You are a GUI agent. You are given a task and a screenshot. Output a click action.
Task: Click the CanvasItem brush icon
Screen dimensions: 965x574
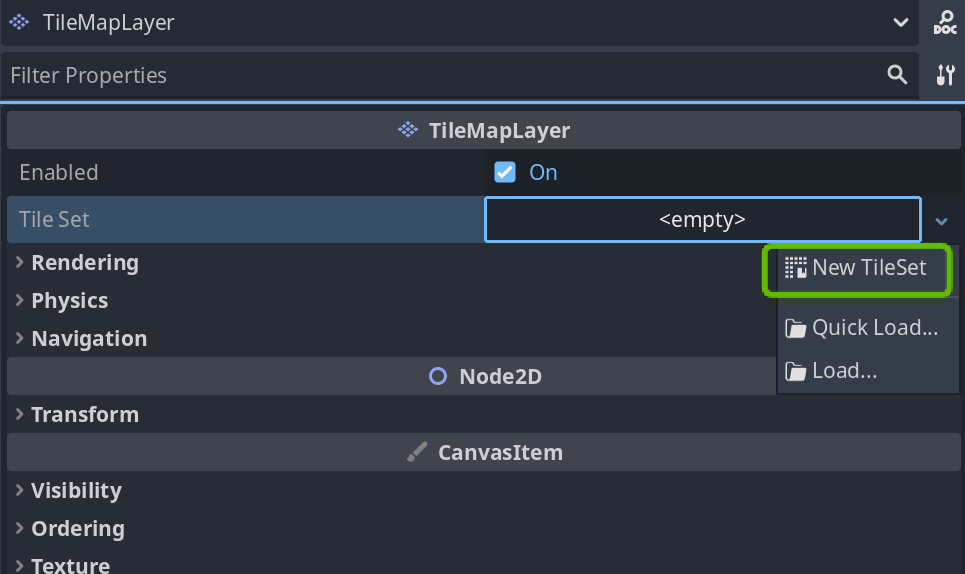click(x=417, y=453)
